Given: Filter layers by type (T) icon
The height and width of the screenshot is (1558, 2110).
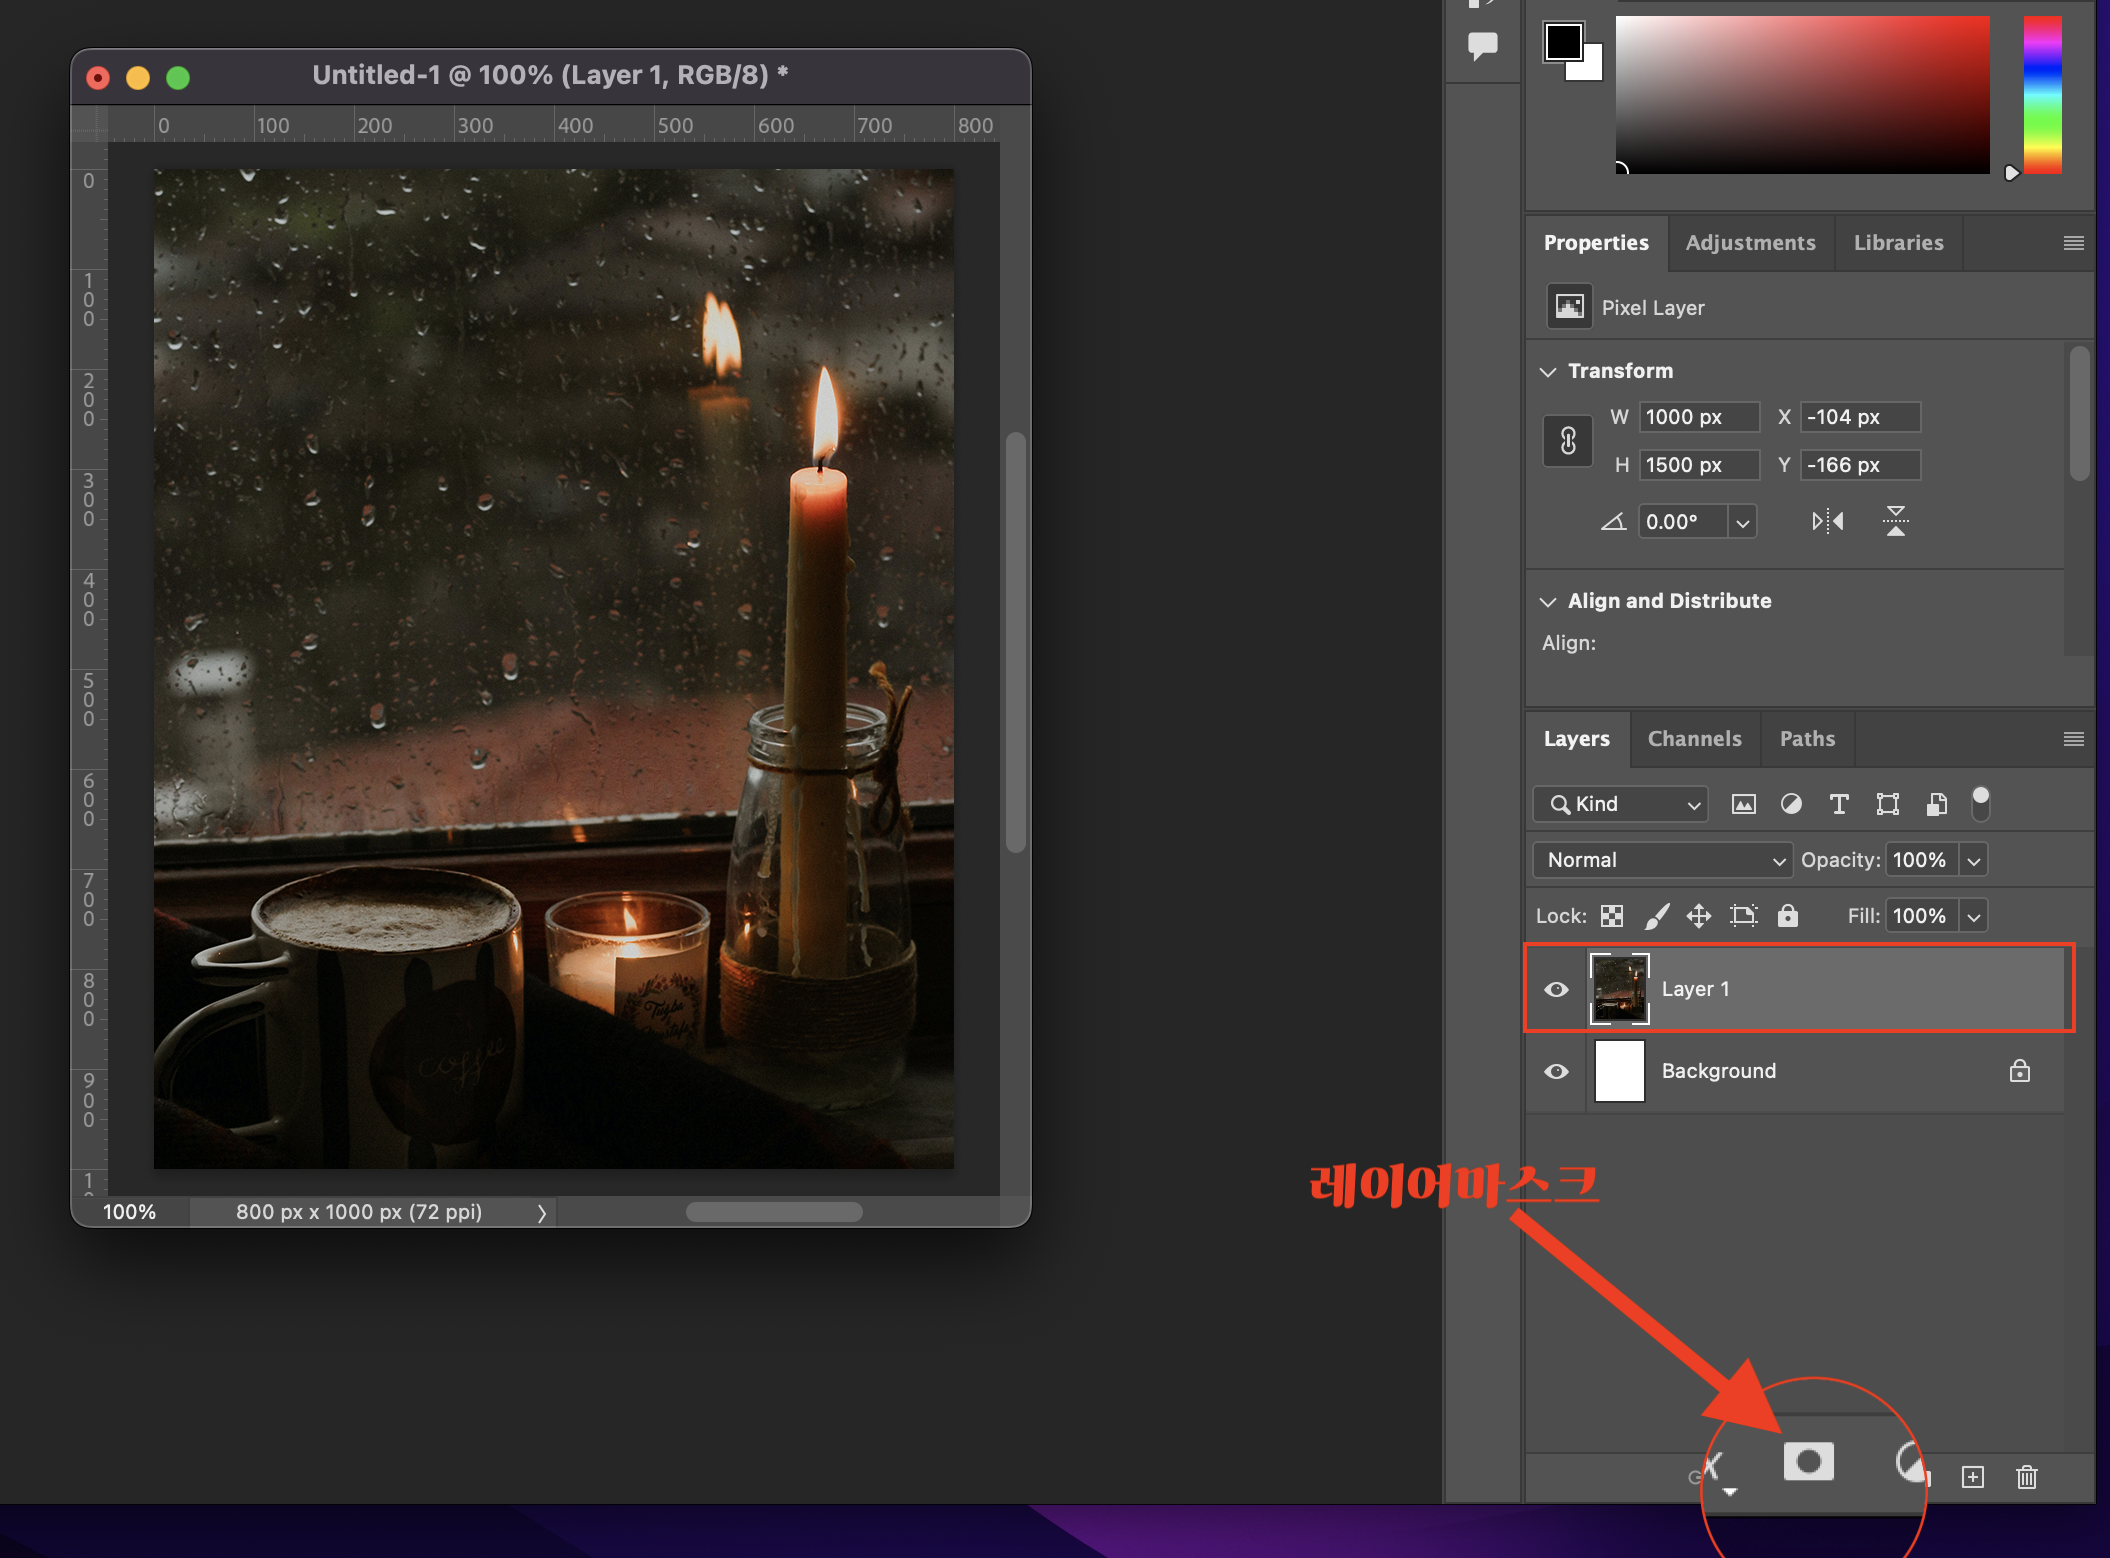Looking at the screenshot, I should click(x=1838, y=804).
